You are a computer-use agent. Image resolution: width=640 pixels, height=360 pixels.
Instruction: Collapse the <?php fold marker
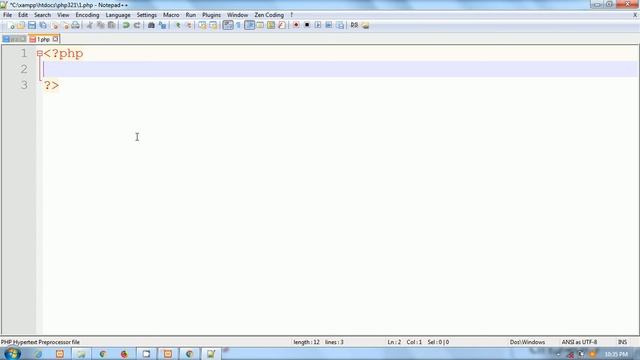[x=40, y=53]
